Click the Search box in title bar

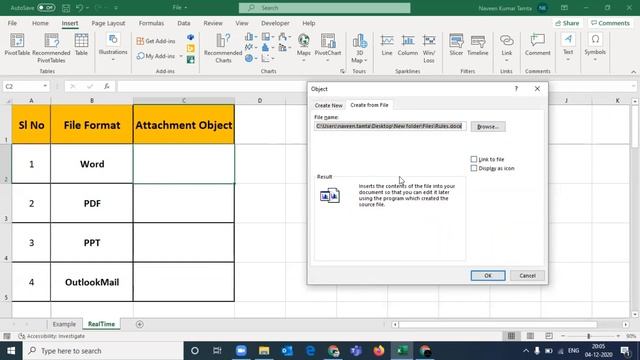click(x=324, y=8)
